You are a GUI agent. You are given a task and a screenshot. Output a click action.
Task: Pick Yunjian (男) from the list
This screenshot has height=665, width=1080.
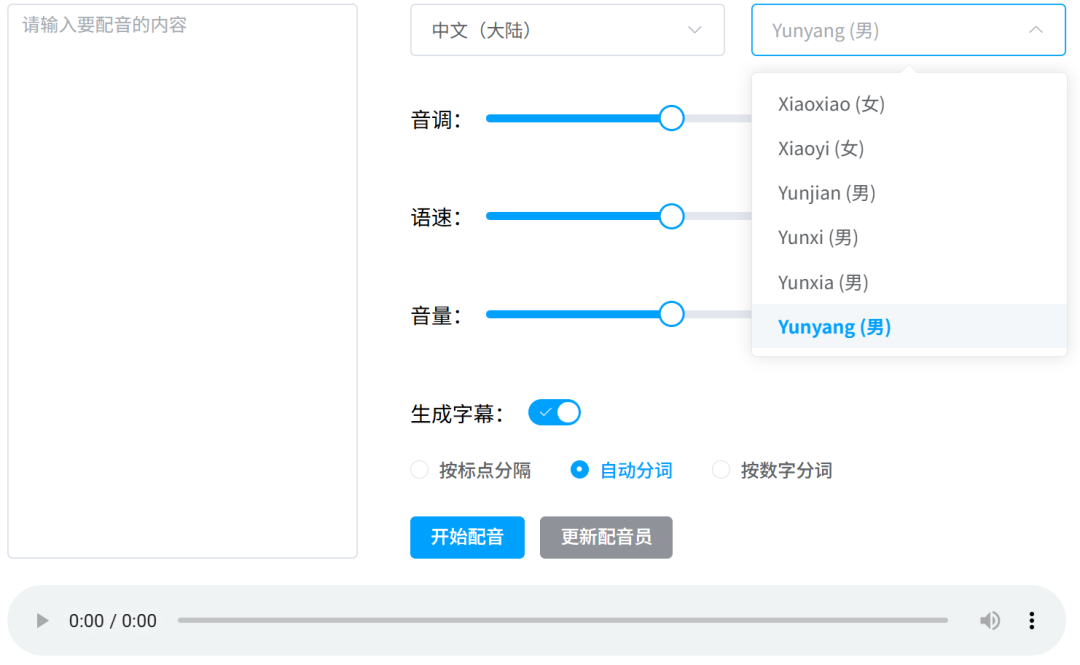tap(826, 193)
